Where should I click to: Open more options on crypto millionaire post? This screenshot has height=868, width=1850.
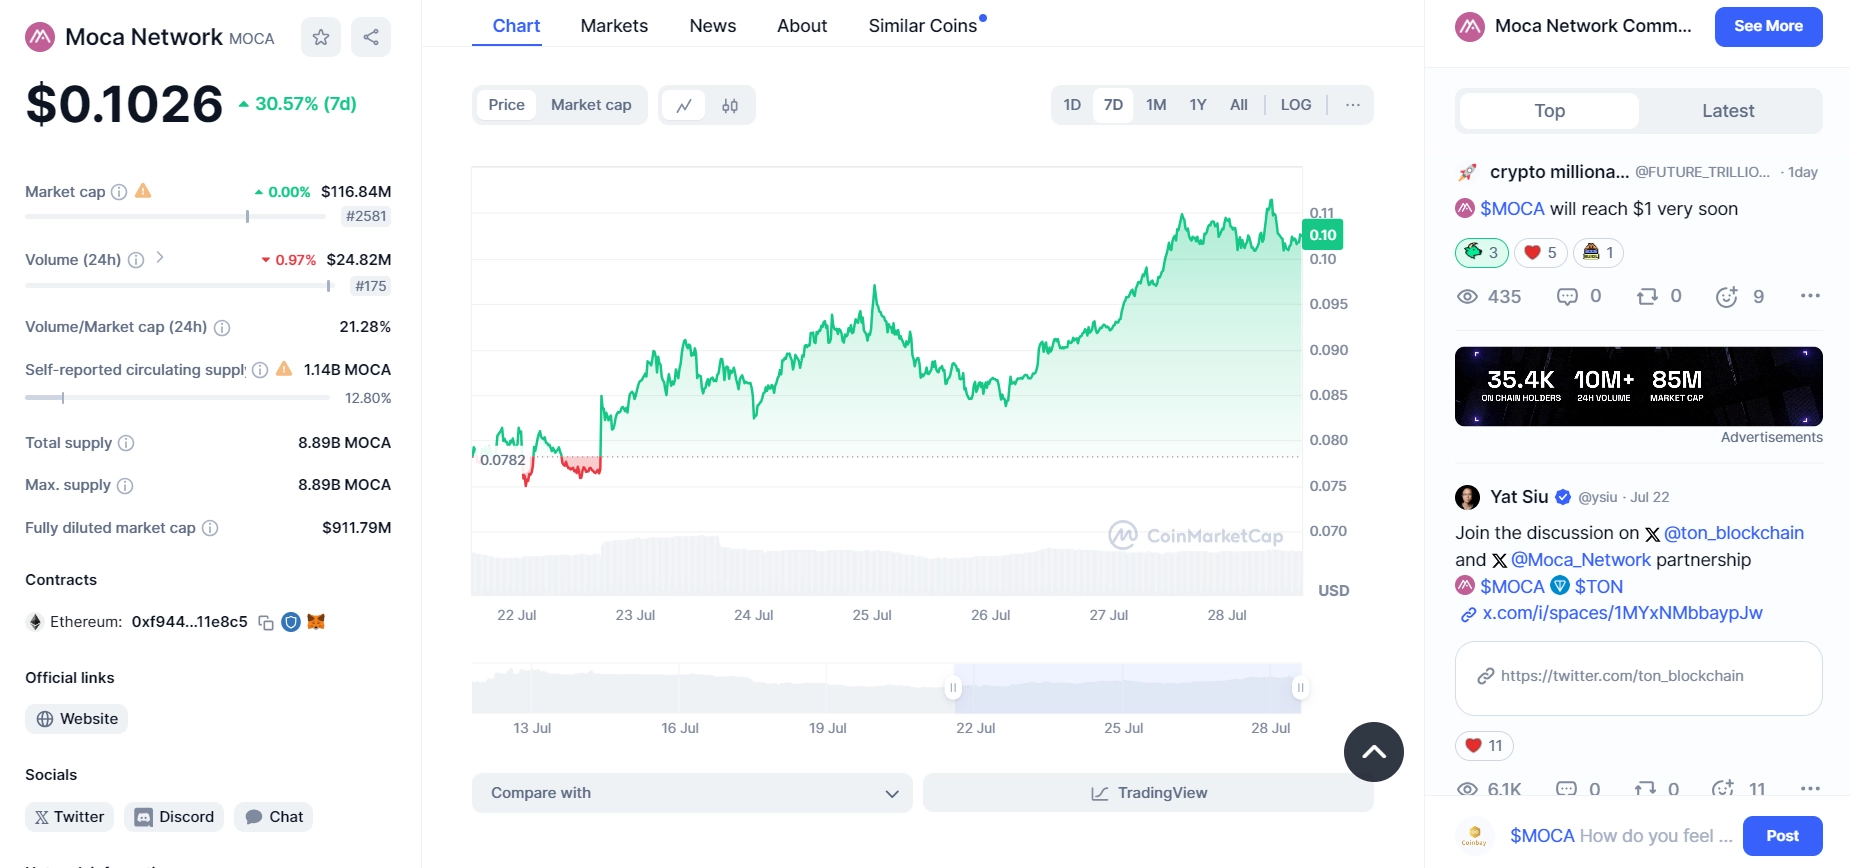click(1810, 296)
